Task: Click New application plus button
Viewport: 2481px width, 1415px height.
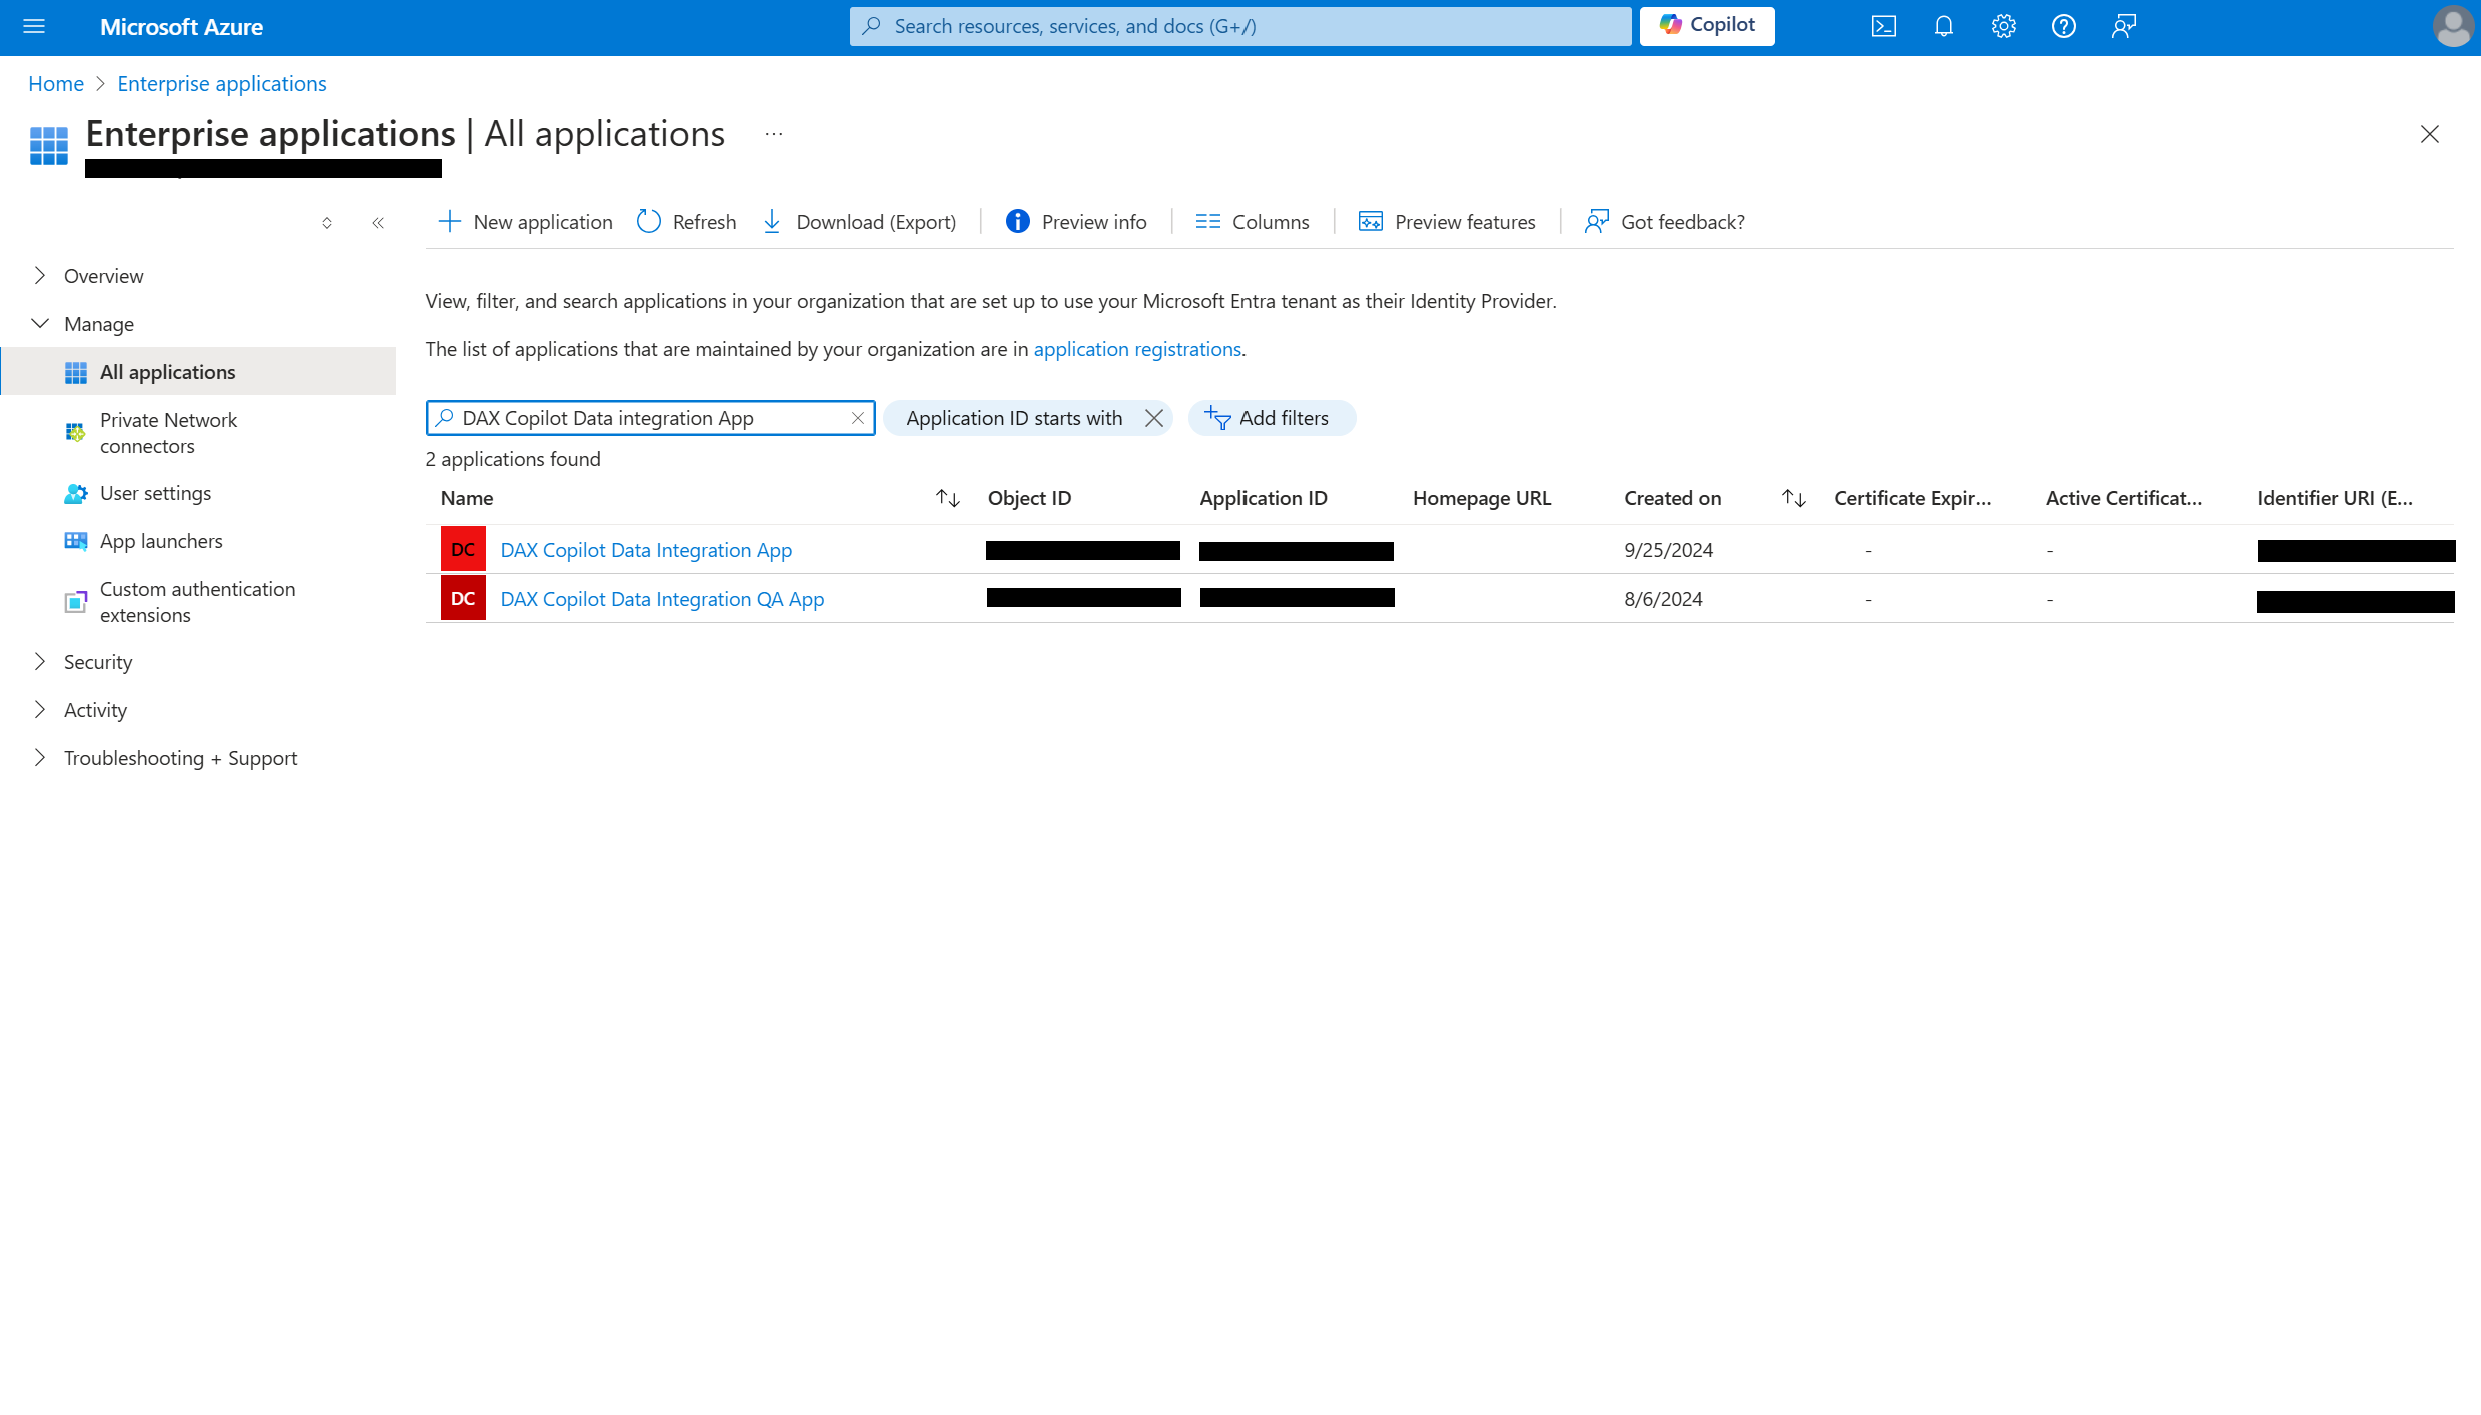Action: (x=526, y=222)
